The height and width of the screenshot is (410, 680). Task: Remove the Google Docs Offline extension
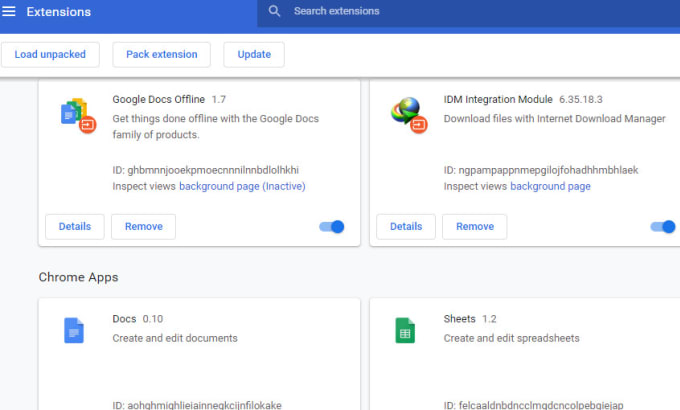point(144,226)
